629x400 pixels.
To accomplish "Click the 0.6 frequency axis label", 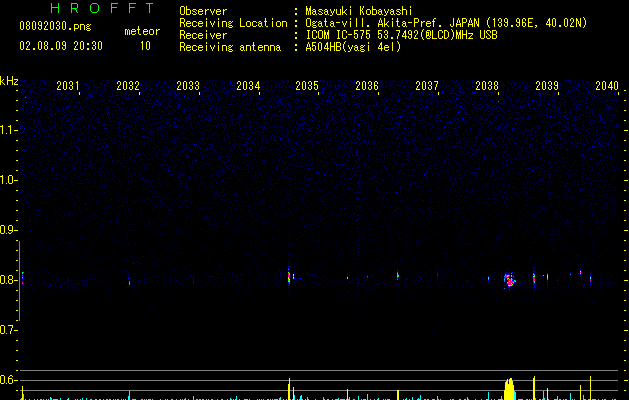I will click(8, 380).
